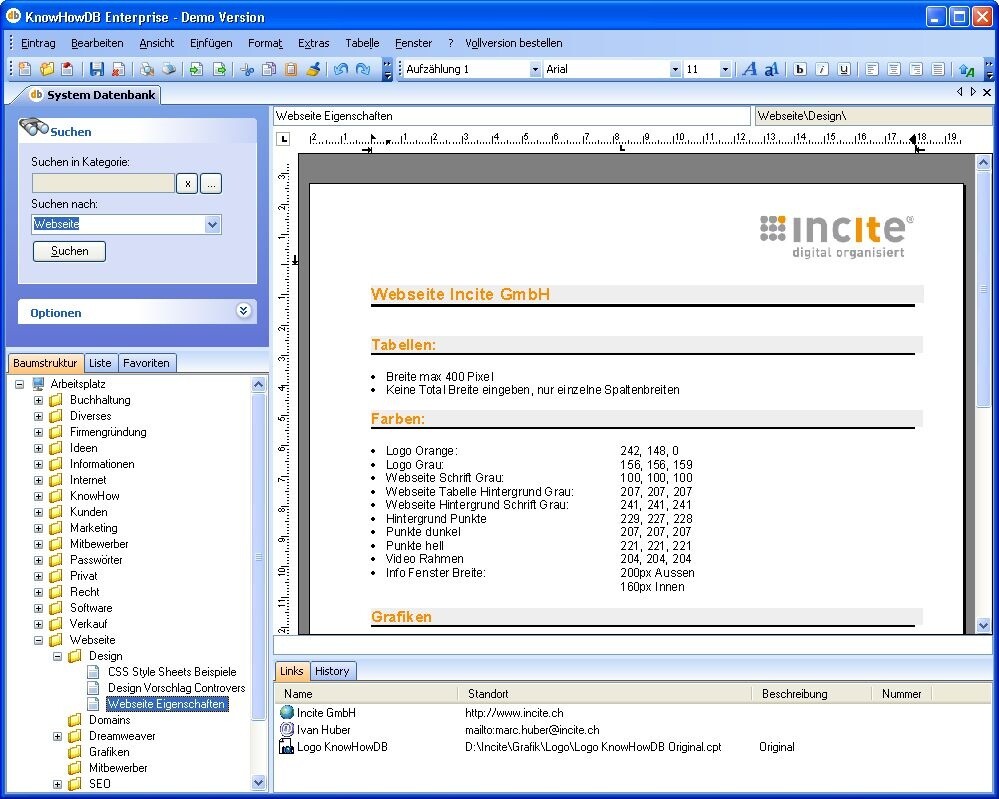Screen dimensions: 999x799
Task: Click the export icon with arrow pointing out
Action: [219, 69]
